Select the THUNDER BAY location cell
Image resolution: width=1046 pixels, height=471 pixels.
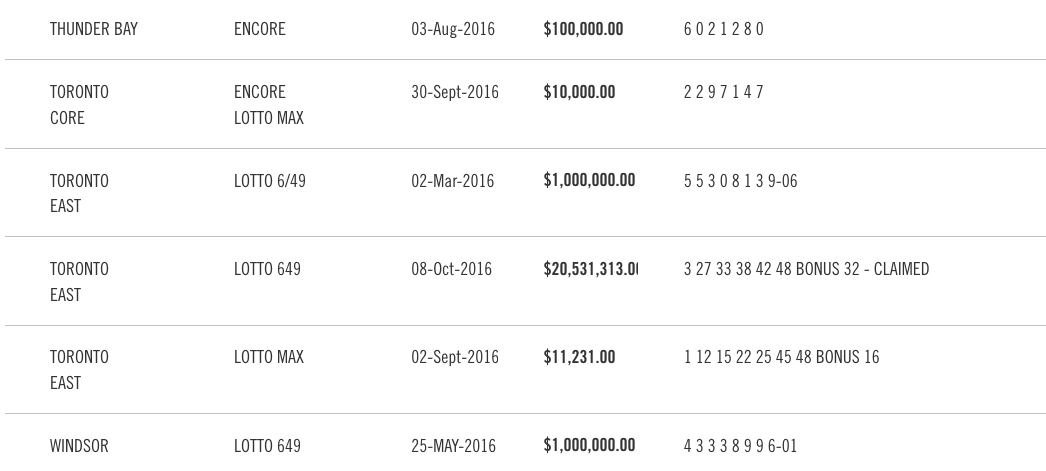[94, 29]
